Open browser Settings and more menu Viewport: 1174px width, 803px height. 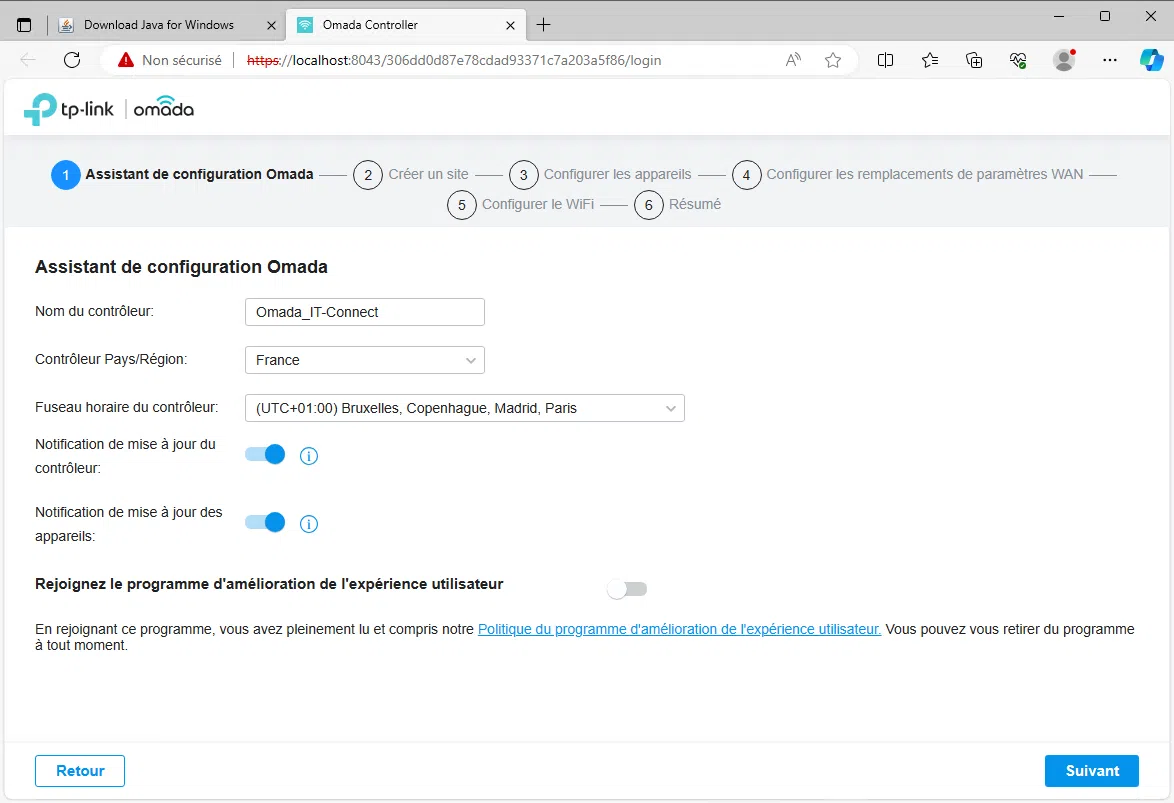[1109, 60]
